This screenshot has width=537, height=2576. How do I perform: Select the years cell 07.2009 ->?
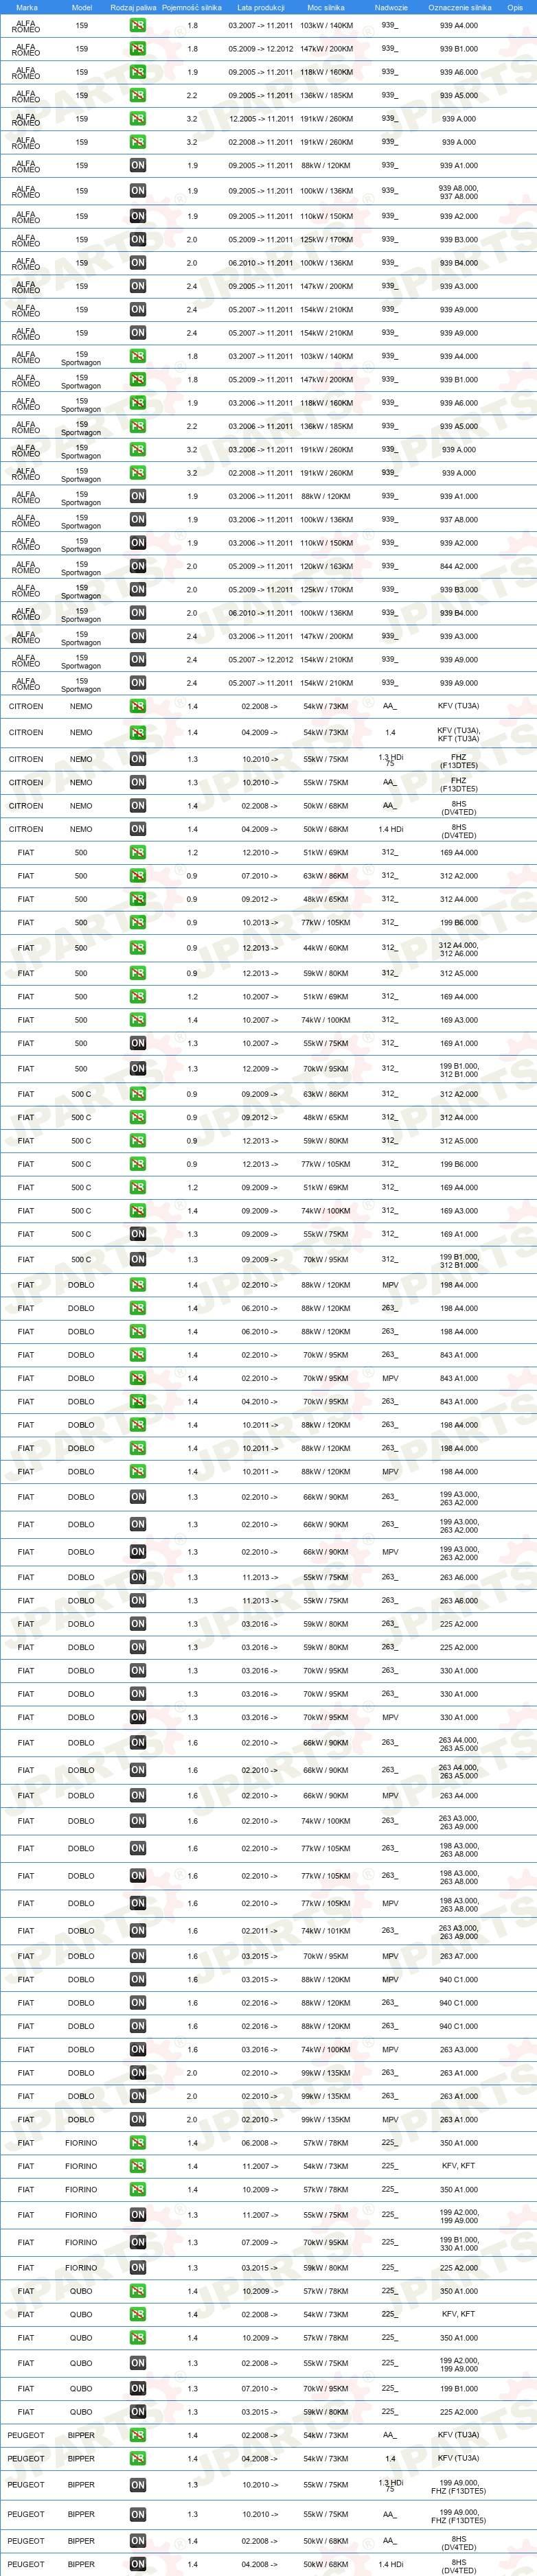pyautogui.click(x=261, y=2243)
